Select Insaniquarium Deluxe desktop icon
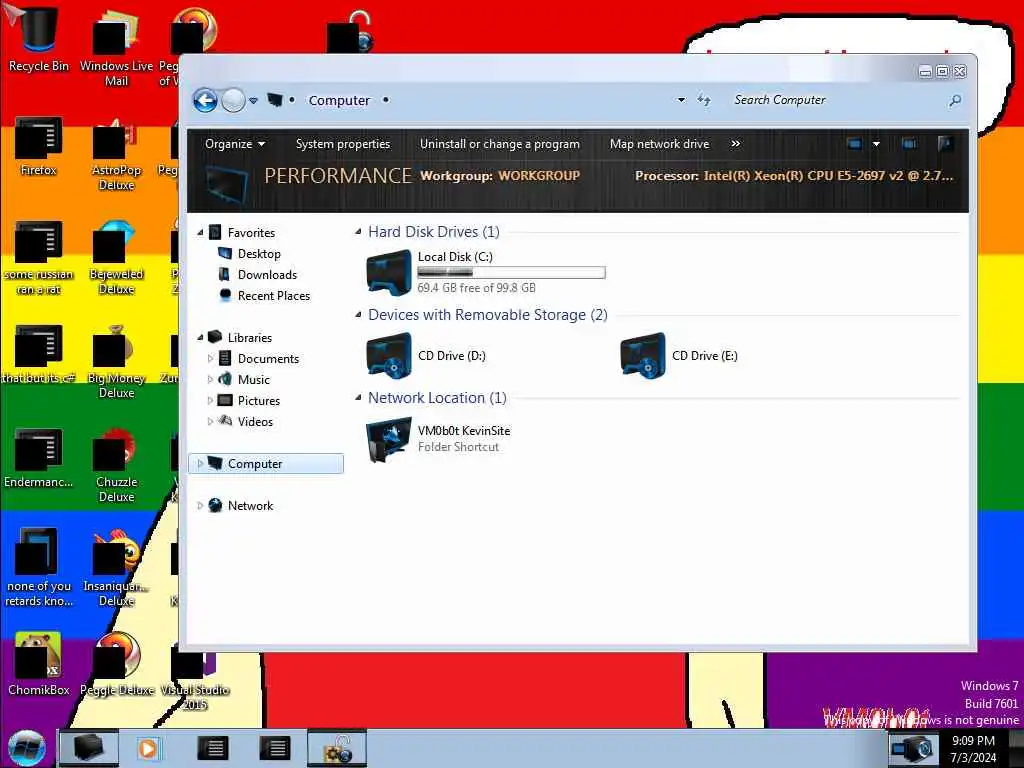1024x768 pixels. pyautogui.click(x=116, y=568)
